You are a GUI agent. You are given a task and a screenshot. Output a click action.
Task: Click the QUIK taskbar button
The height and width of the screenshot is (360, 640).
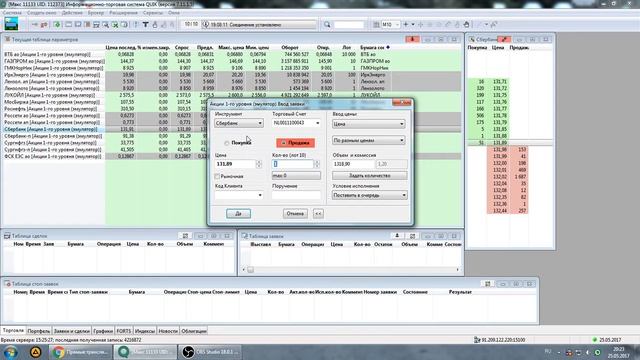[145, 352]
